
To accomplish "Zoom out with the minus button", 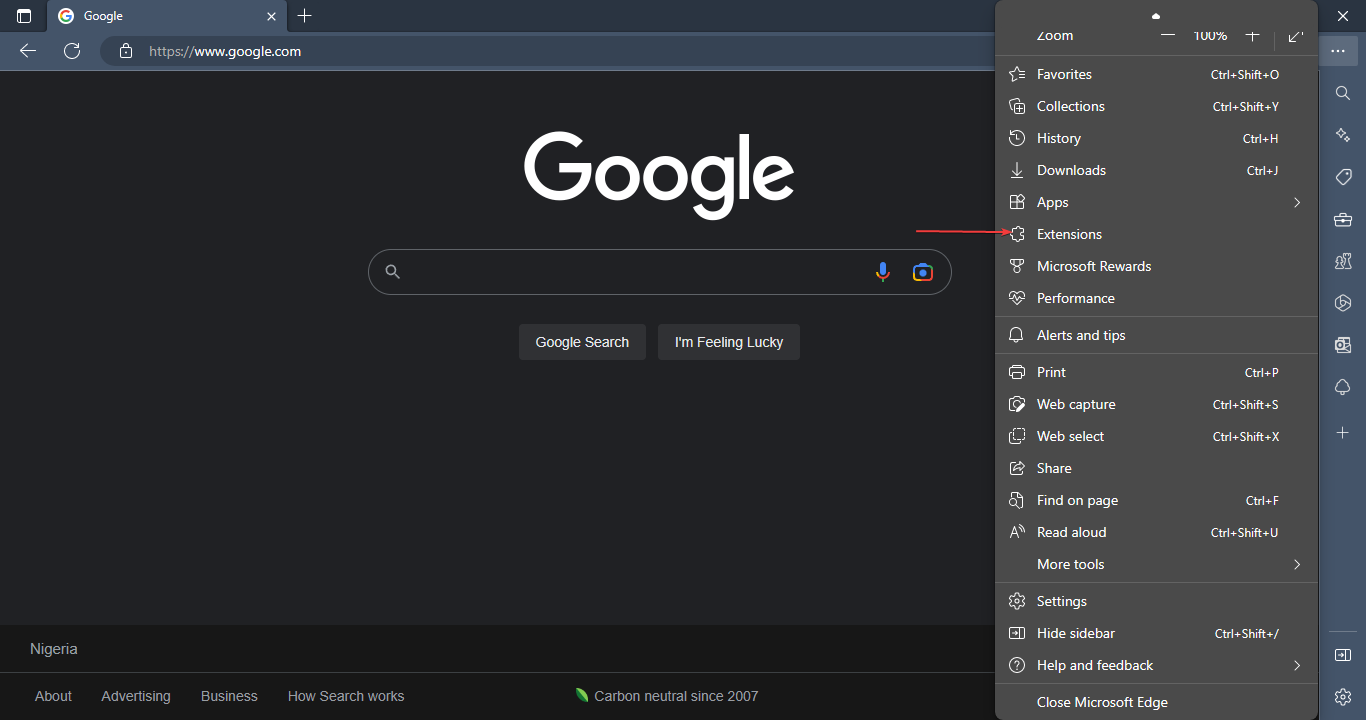I will click(1168, 36).
